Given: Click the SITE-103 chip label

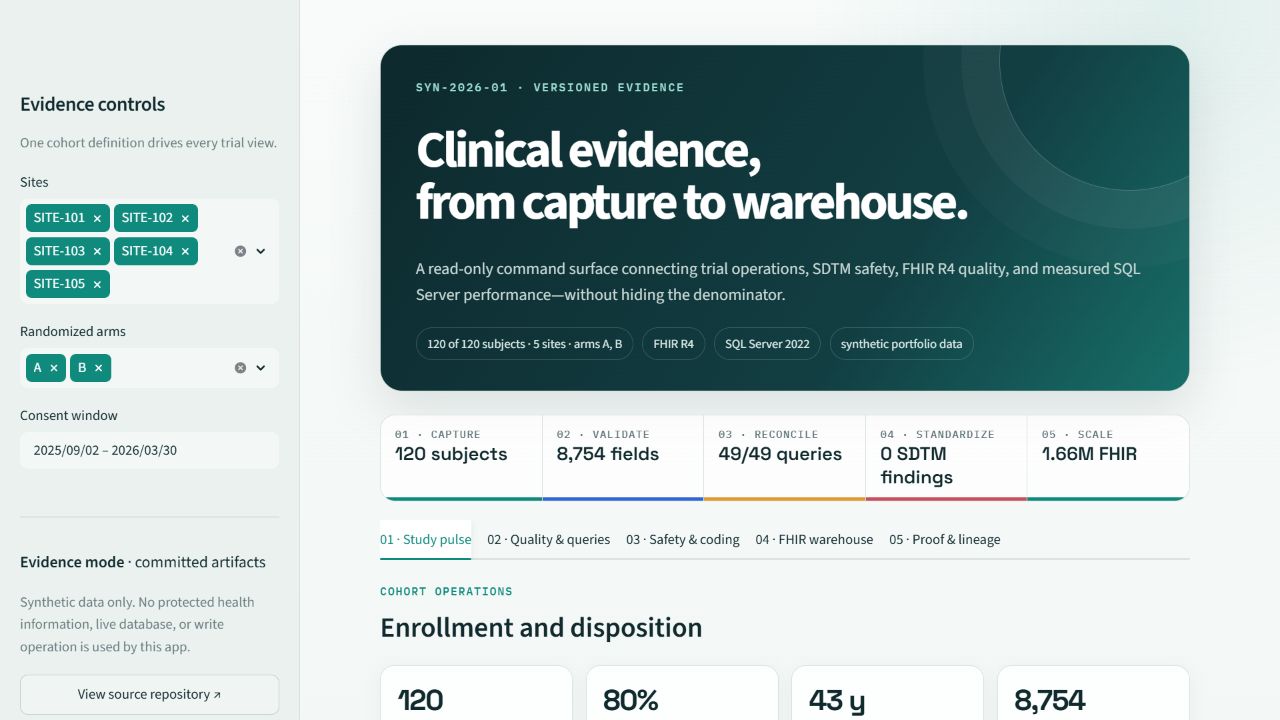Looking at the screenshot, I should pos(59,251).
